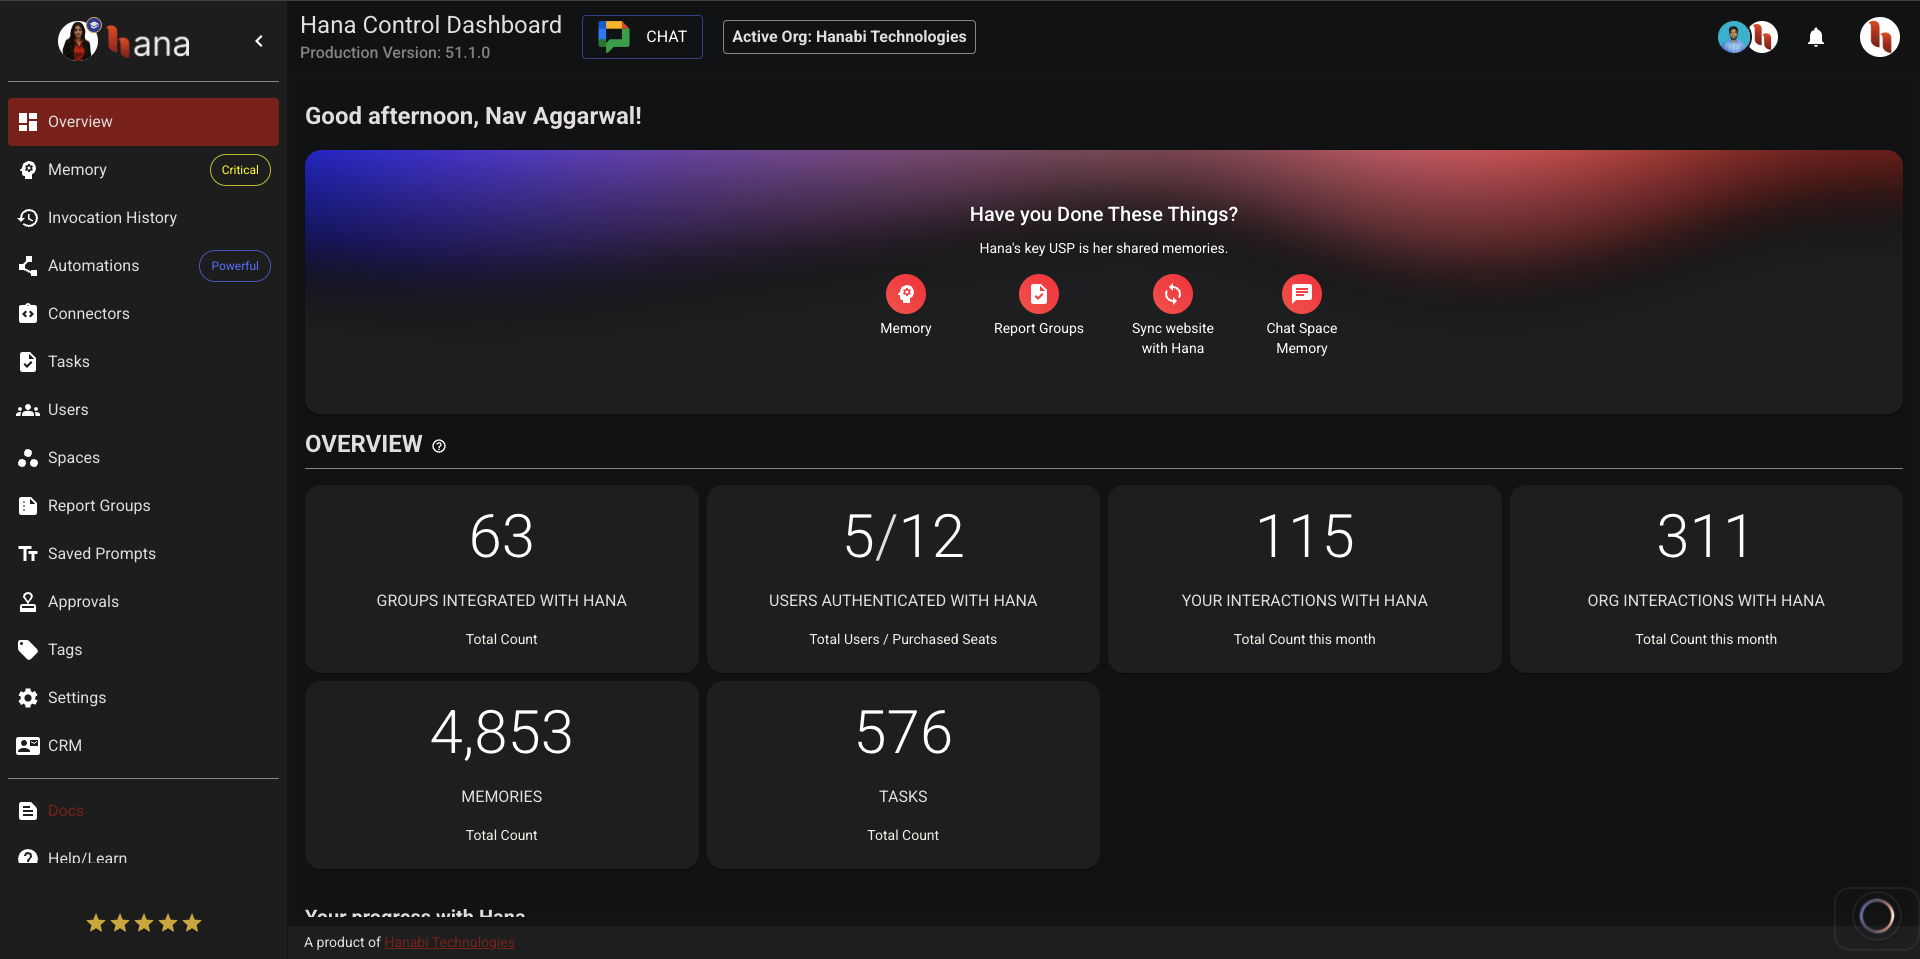Click the five-star rating in sidebar

(144, 923)
